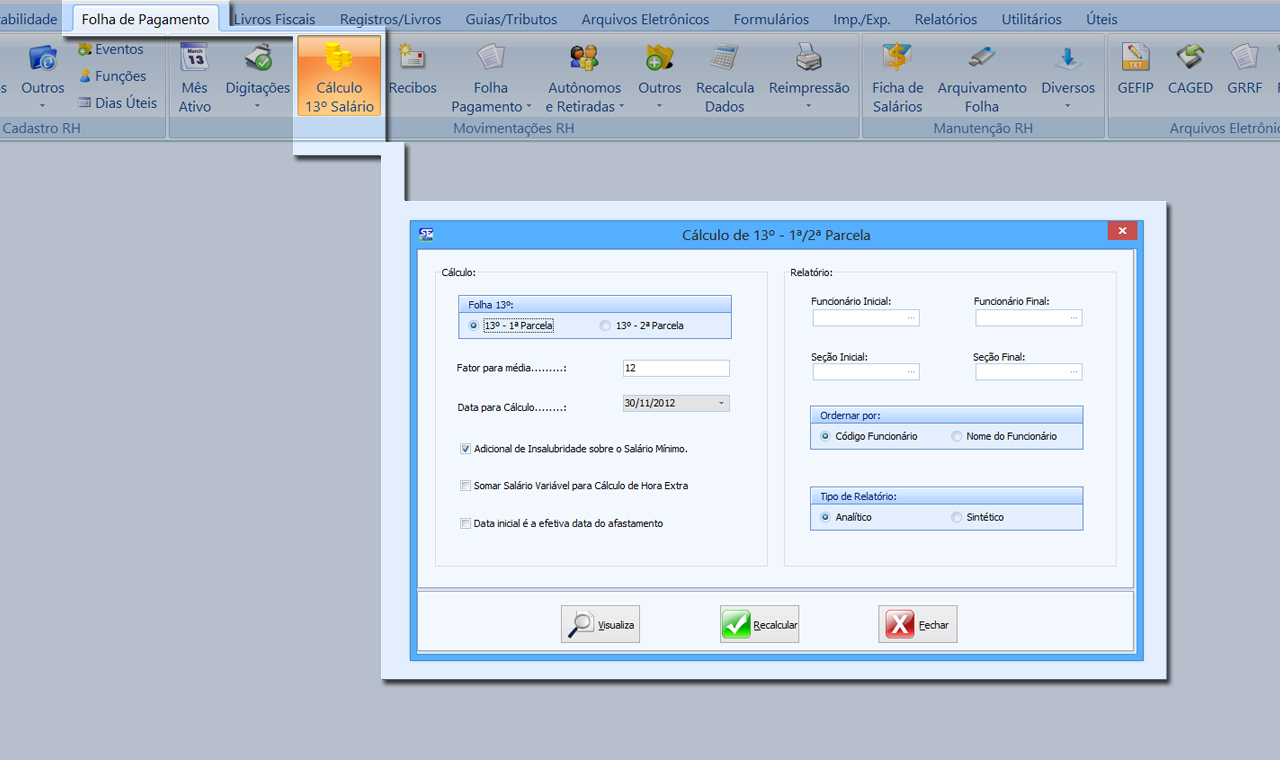Click the CAGED ribbon icon
Screen dimensions: 1280x760
pos(1190,57)
